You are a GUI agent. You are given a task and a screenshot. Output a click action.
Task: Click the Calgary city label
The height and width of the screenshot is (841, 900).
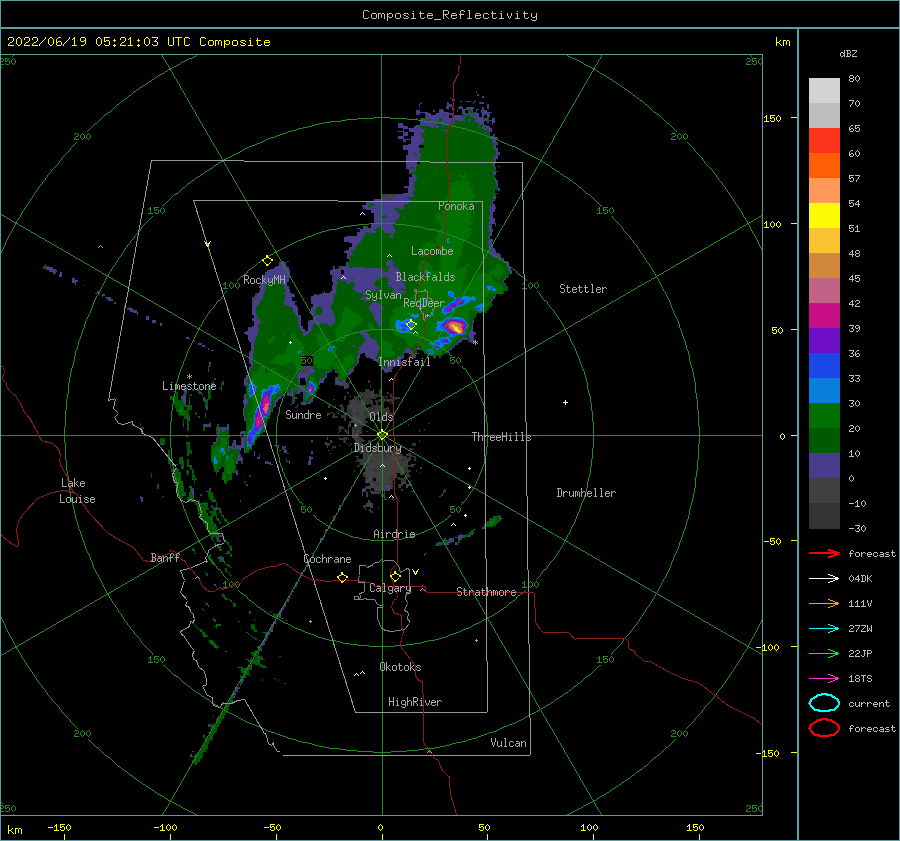point(390,588)
